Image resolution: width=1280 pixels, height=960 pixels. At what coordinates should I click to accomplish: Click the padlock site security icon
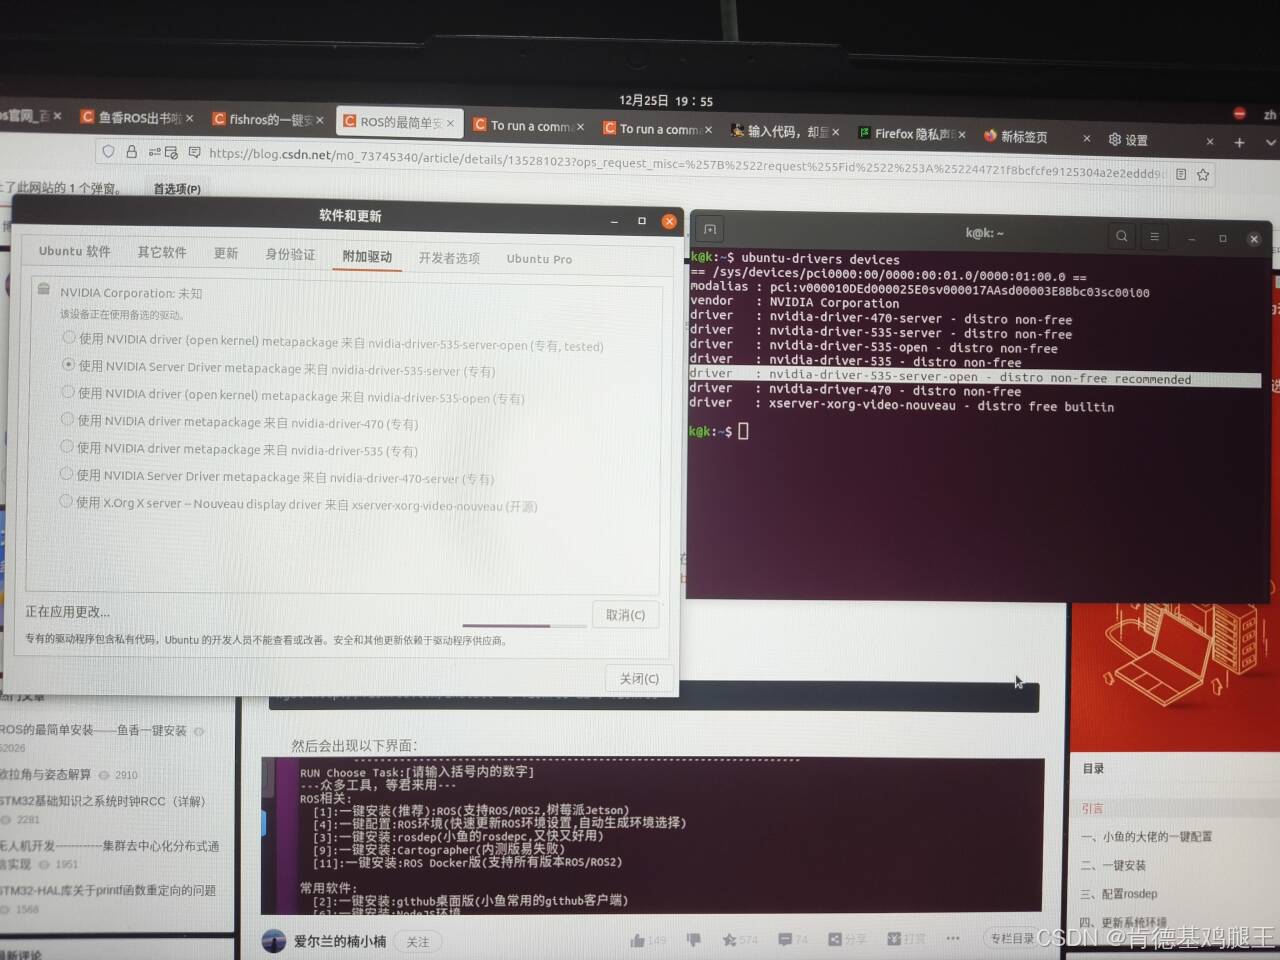pyautogui.click(x=131, y=152)
